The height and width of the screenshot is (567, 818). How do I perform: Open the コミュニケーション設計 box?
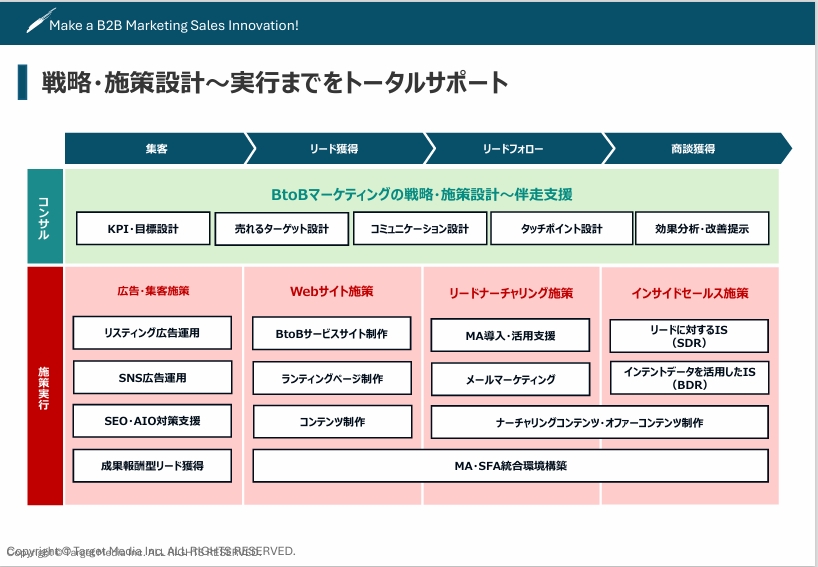click(x=420, y=229)
